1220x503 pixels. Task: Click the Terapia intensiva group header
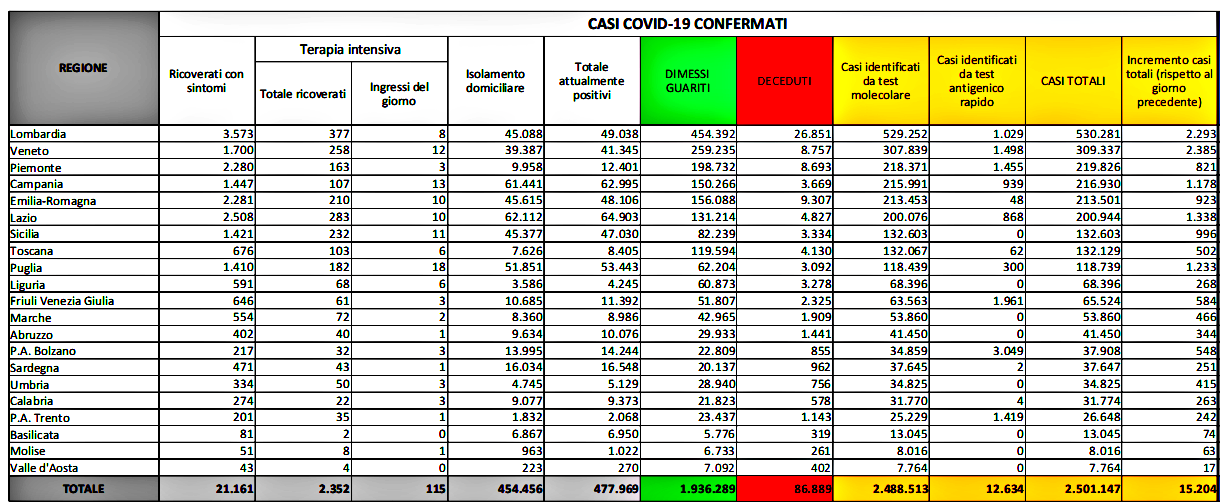coord(350,49)
